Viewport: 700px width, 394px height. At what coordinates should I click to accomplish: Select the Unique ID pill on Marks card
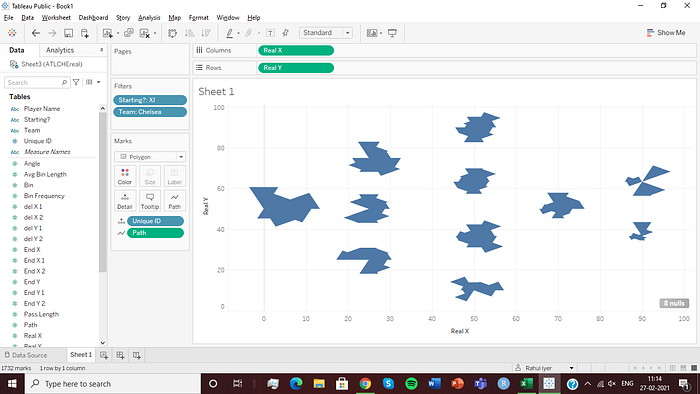tap(155, 221)
